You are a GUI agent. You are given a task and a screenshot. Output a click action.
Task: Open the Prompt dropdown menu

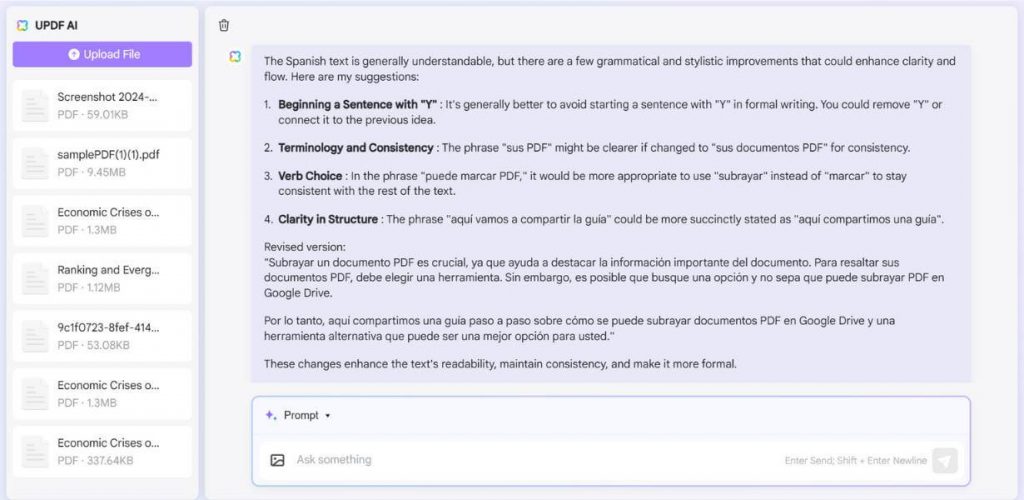[307, 415]
